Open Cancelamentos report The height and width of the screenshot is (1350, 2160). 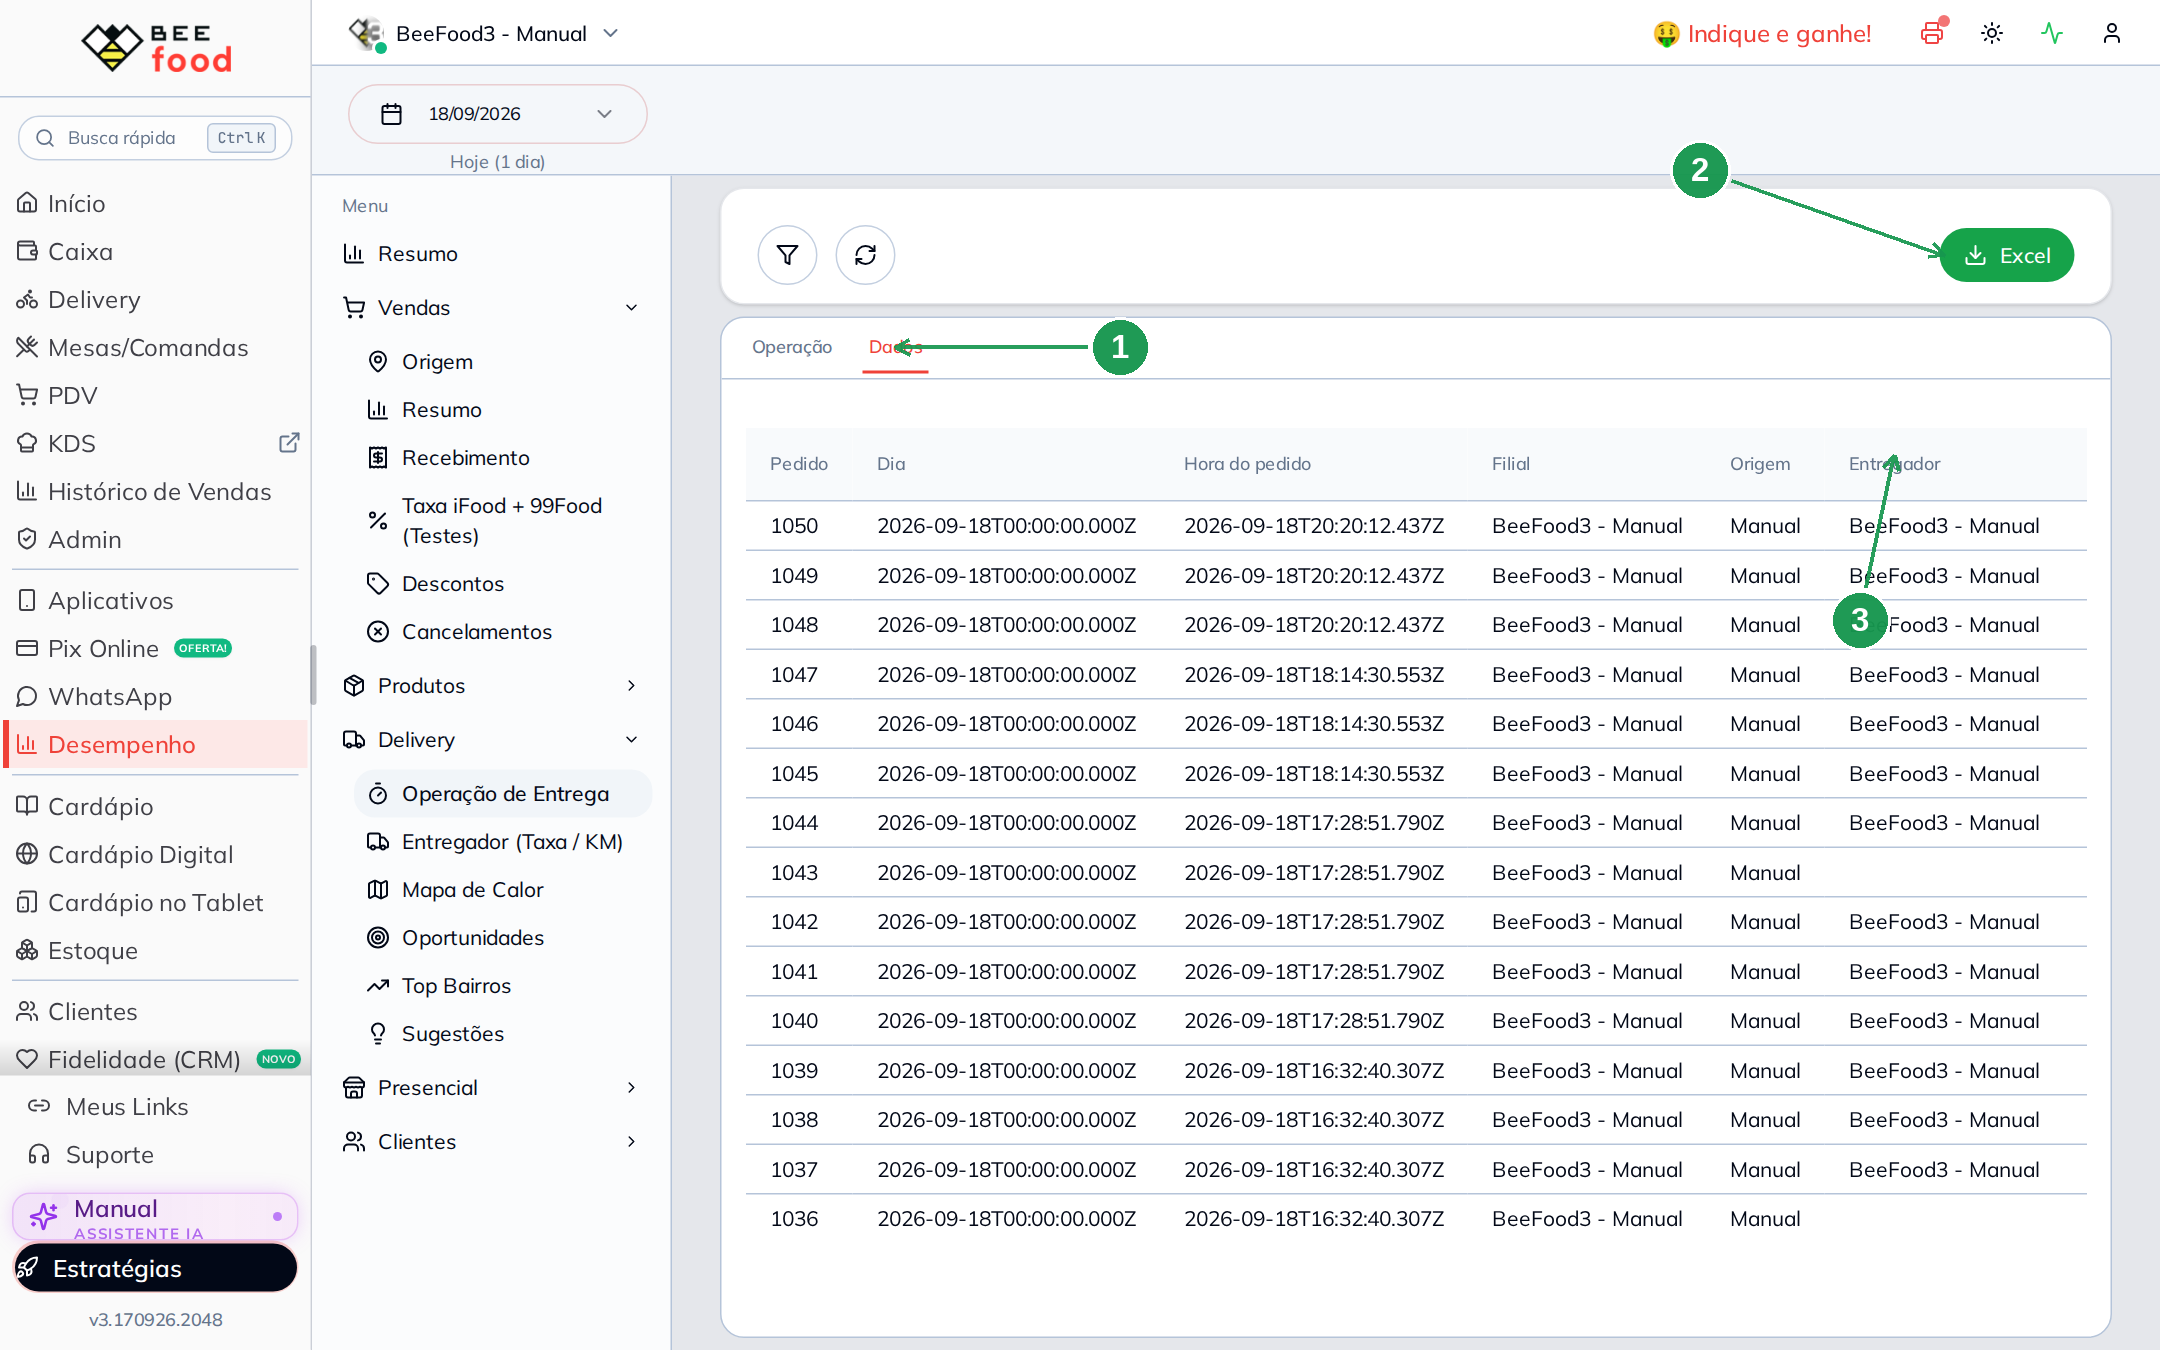tap(503, 631)
